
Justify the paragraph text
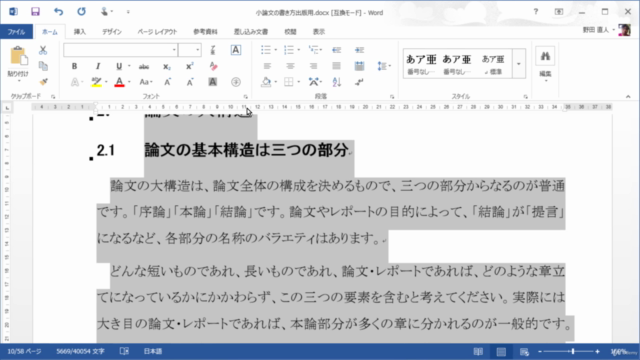coord(336,66)
